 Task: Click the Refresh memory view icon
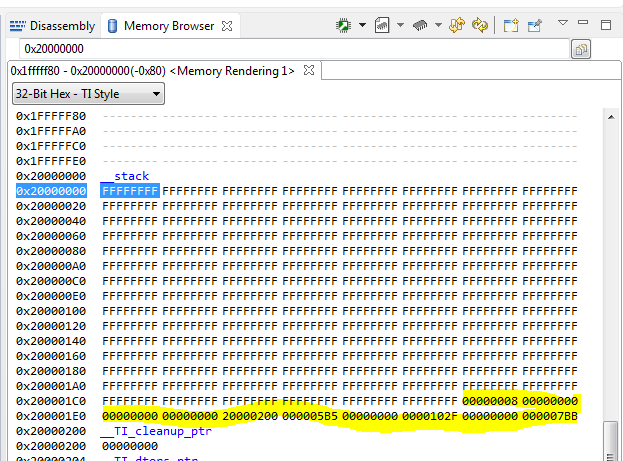457,25
